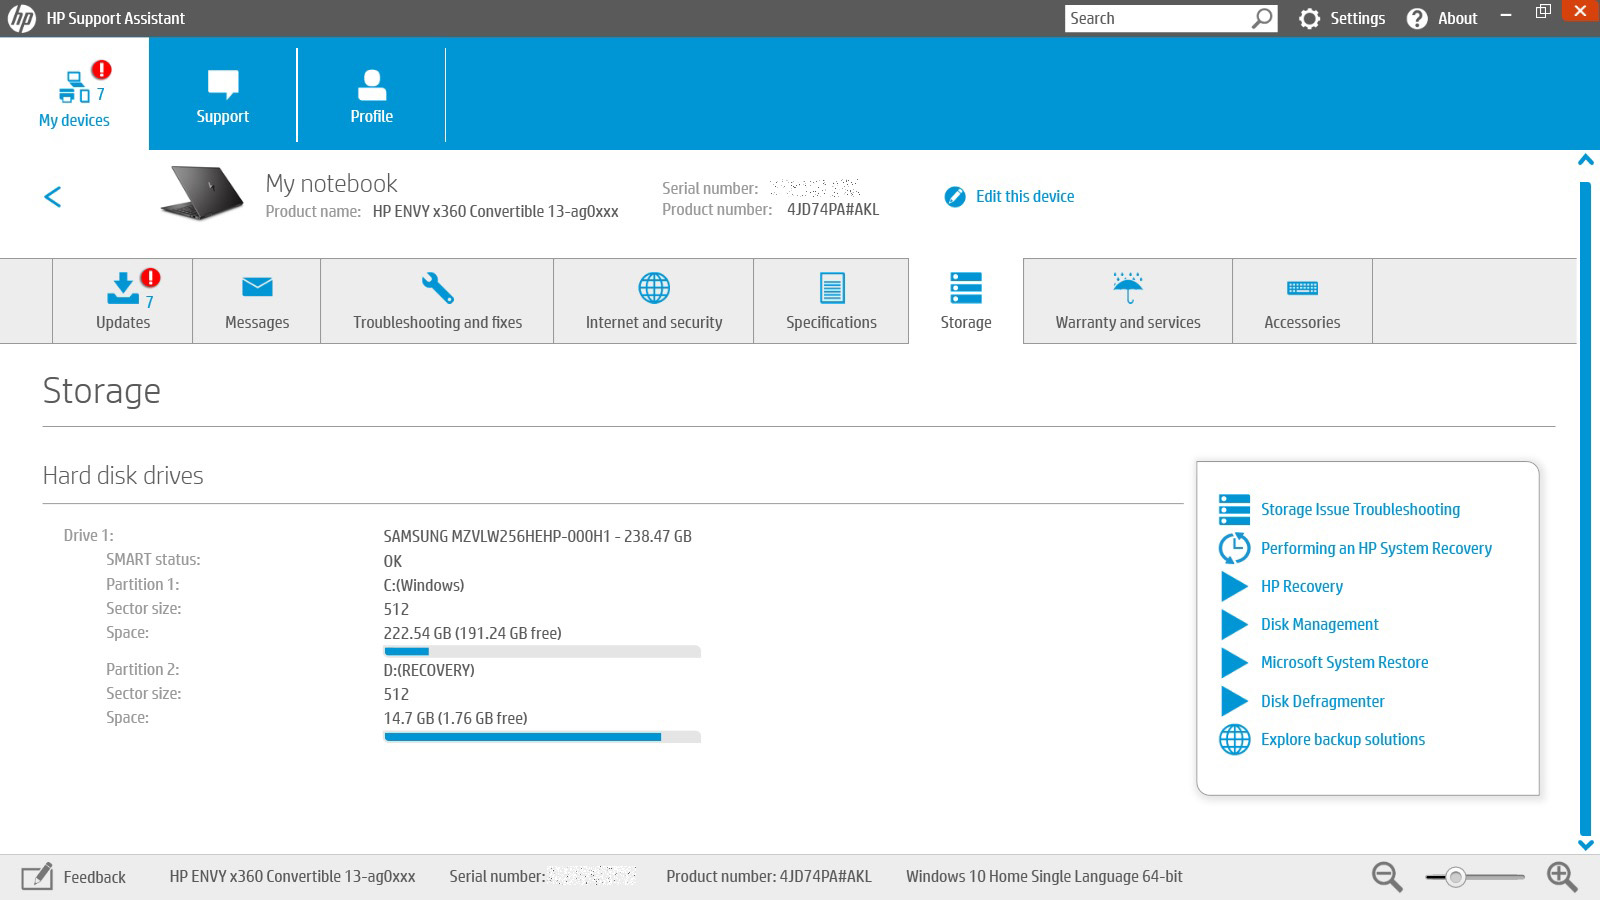
Task: Open Performing an HP System Recovery link
Action: pyautogui.click(x=1376, y=548)
